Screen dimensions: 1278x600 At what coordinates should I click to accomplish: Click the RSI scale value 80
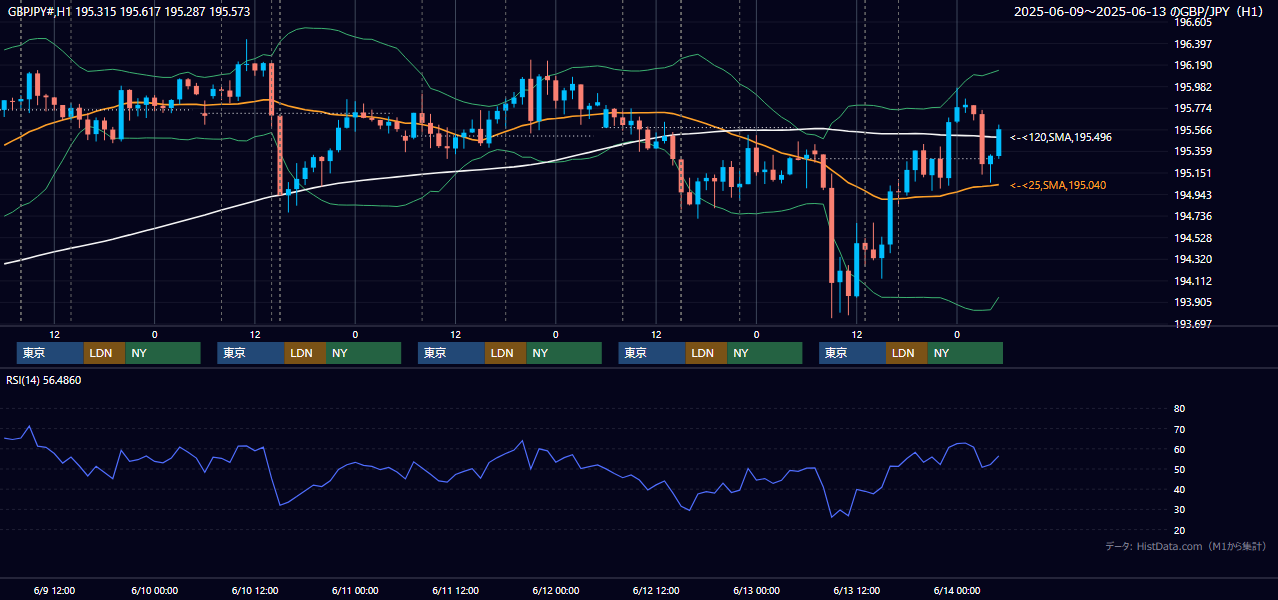(x=1179, y=409)
